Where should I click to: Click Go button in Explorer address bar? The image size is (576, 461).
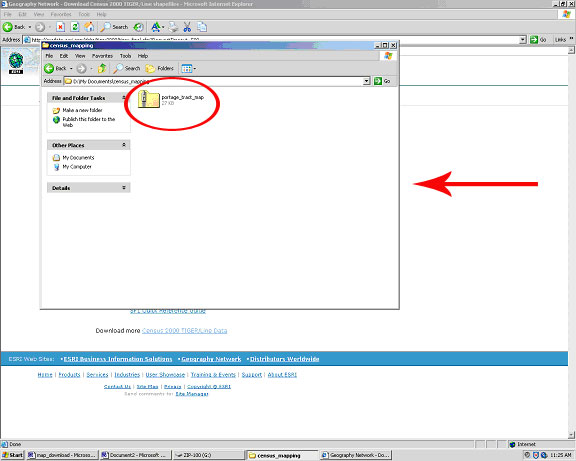382,81
